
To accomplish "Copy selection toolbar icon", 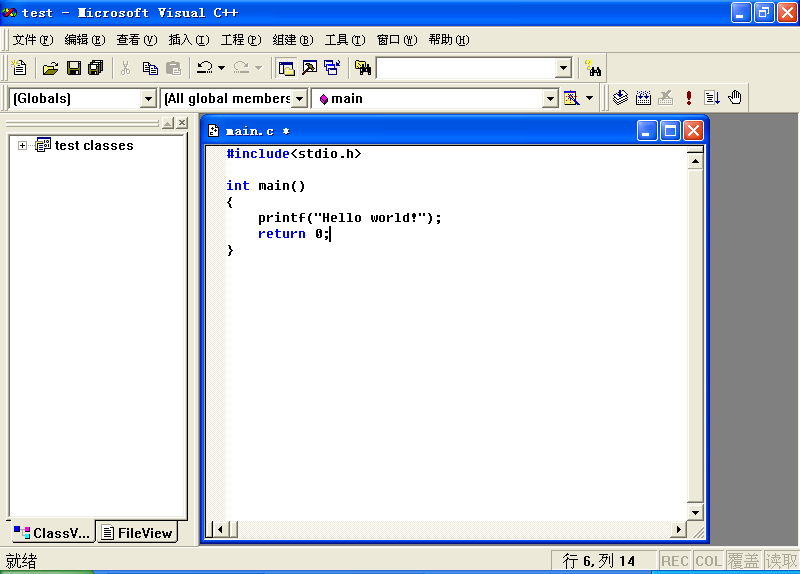I will (150, 68).
